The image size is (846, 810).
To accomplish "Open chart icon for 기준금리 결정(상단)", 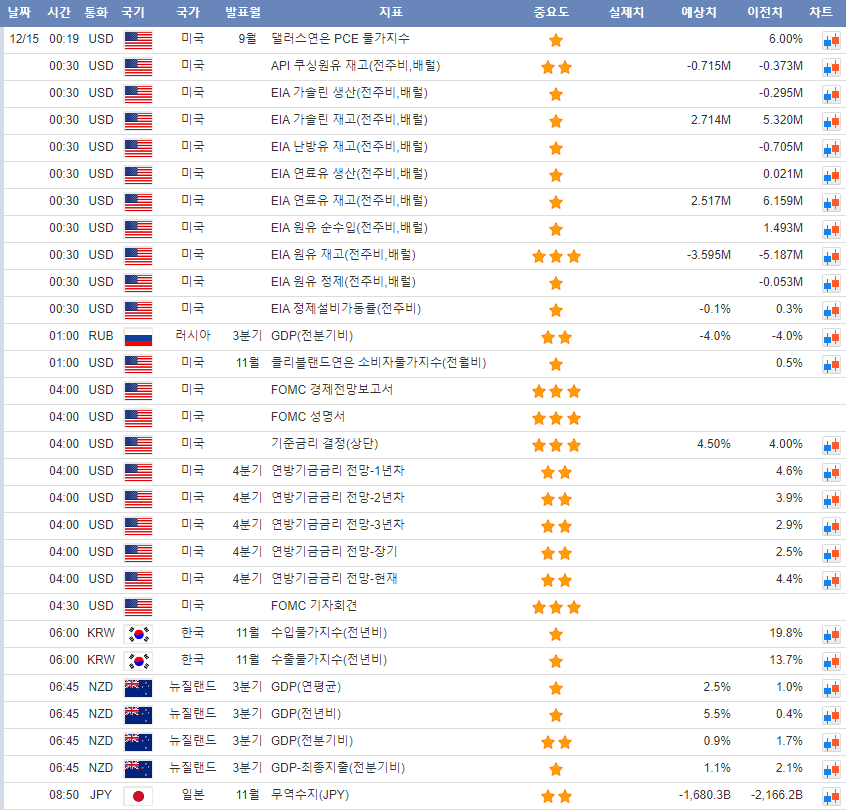I will 830,445.
